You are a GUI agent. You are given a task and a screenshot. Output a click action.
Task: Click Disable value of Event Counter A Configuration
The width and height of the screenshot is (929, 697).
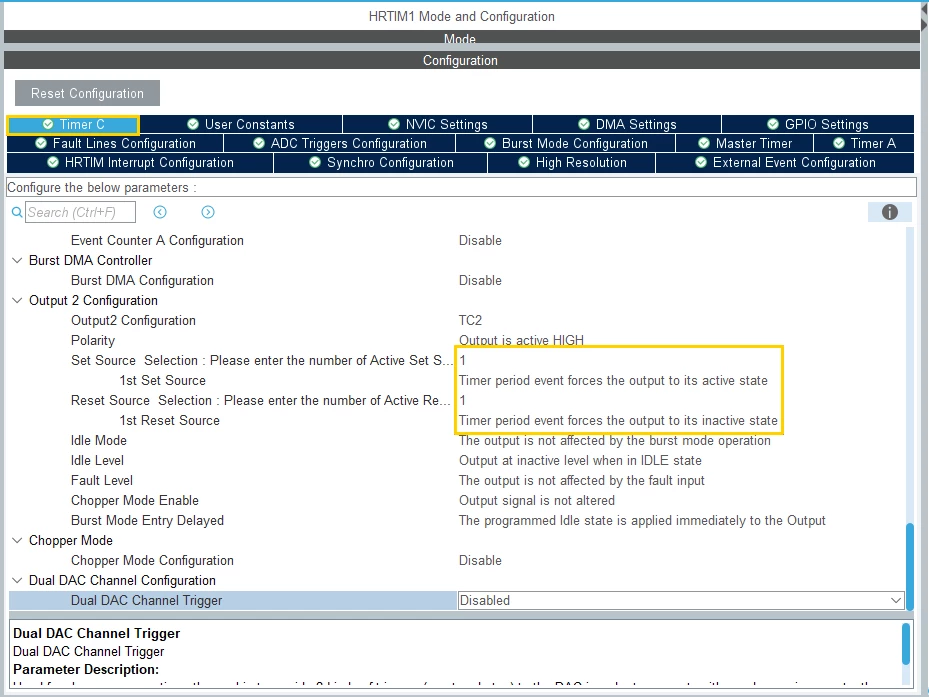pos(480,241)
